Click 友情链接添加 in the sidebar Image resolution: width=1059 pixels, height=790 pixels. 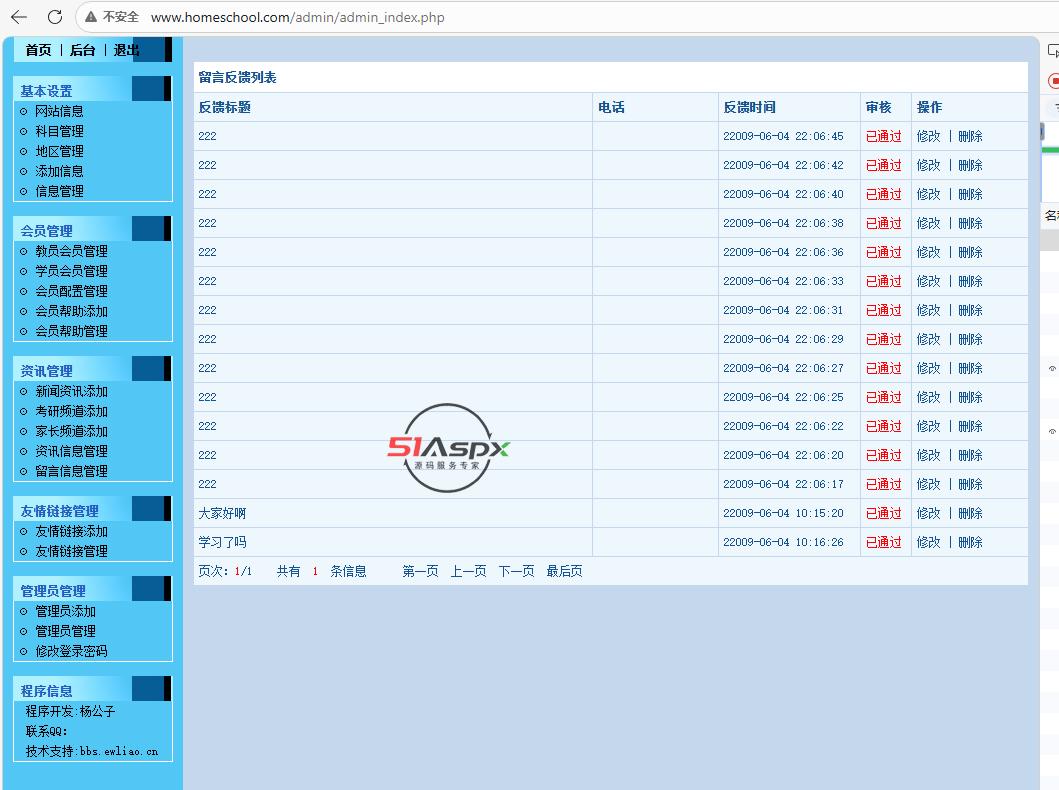72,531
